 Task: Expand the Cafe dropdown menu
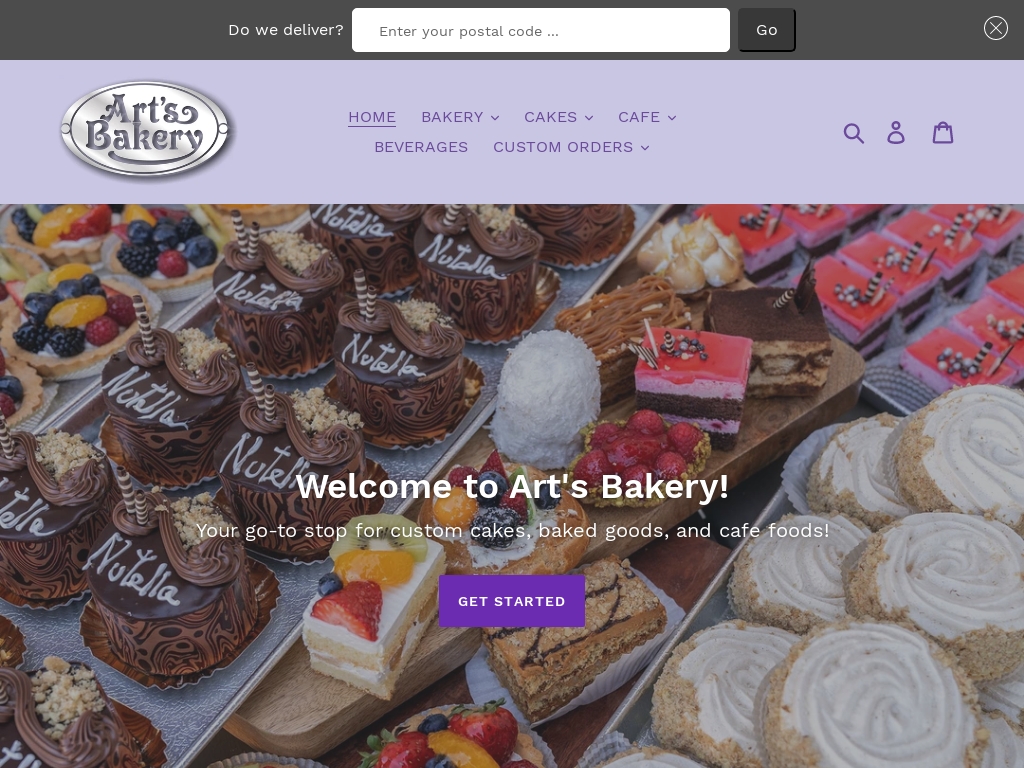pos(647,117)
